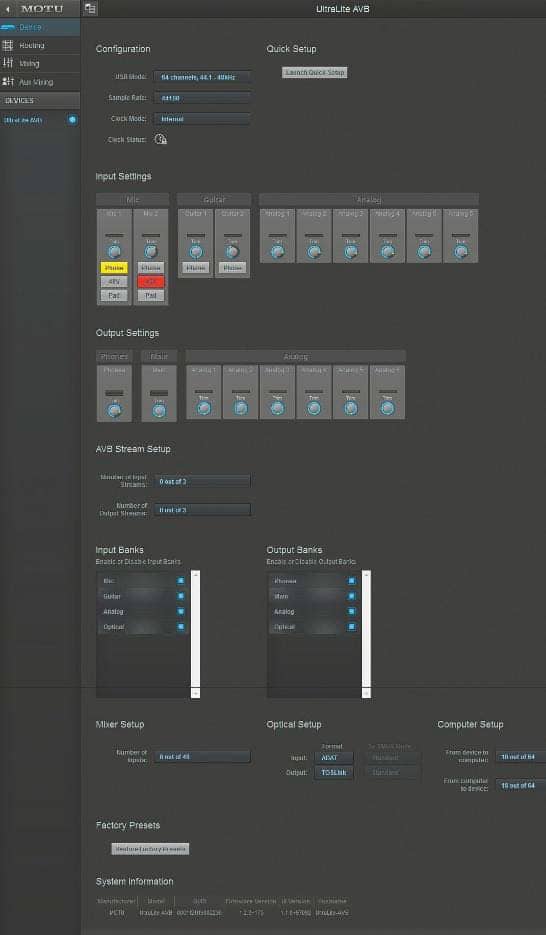This screenshot has height=935, width=546.
Task: Open the Clock Mode dropdown
Action: tap(202, 119)
